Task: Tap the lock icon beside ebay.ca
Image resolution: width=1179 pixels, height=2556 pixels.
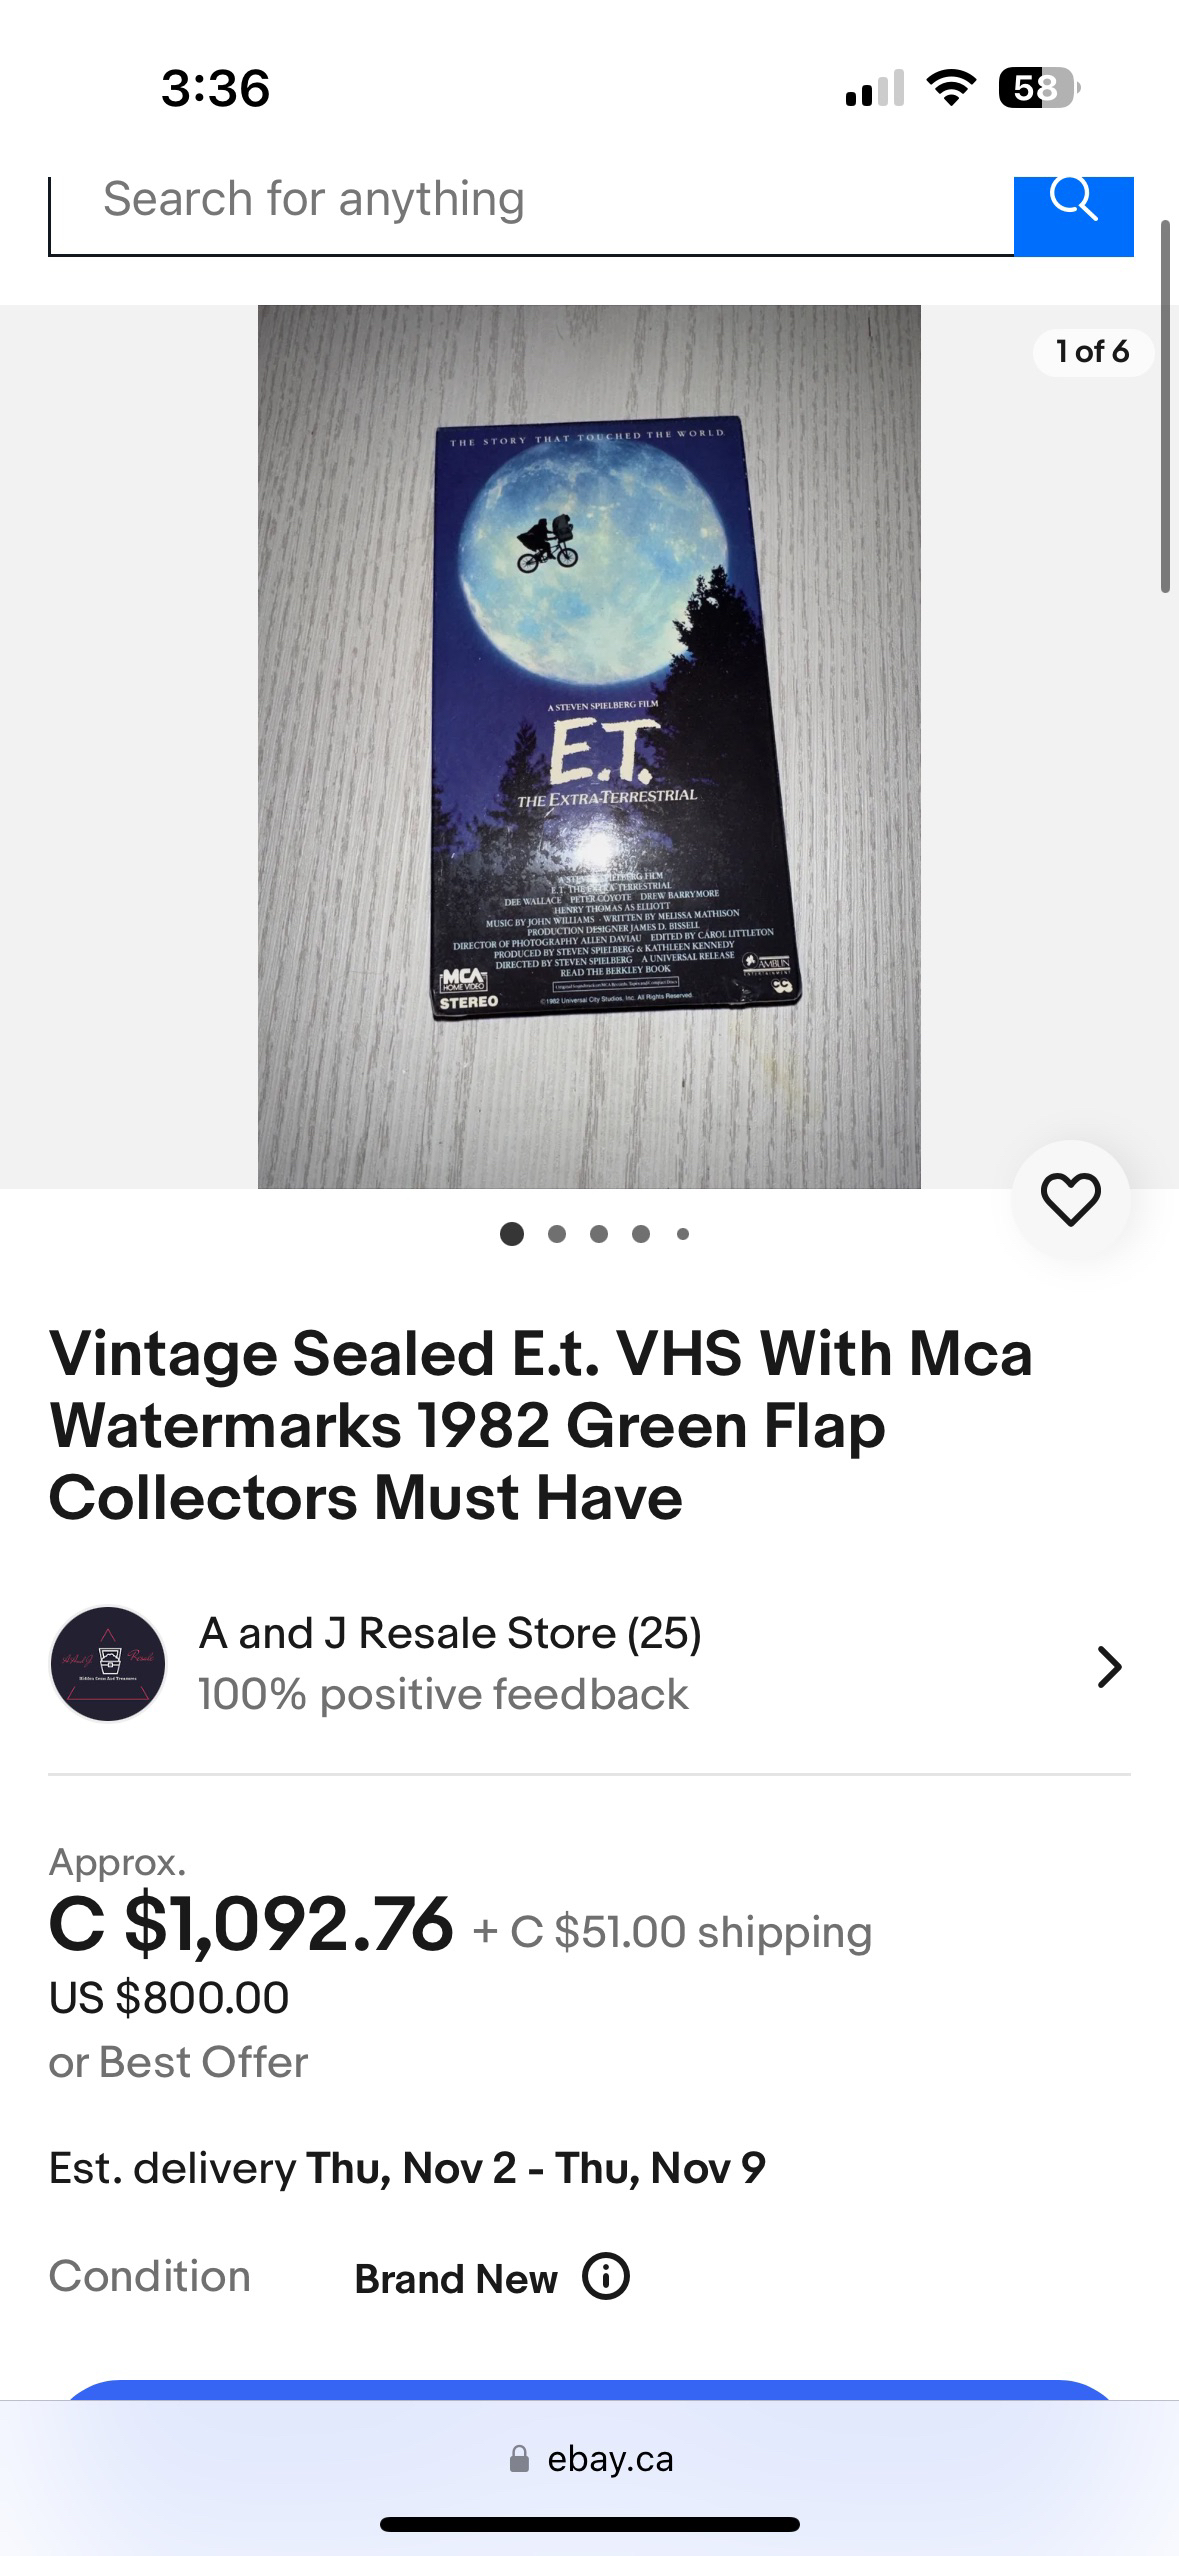Action: 519,2458
